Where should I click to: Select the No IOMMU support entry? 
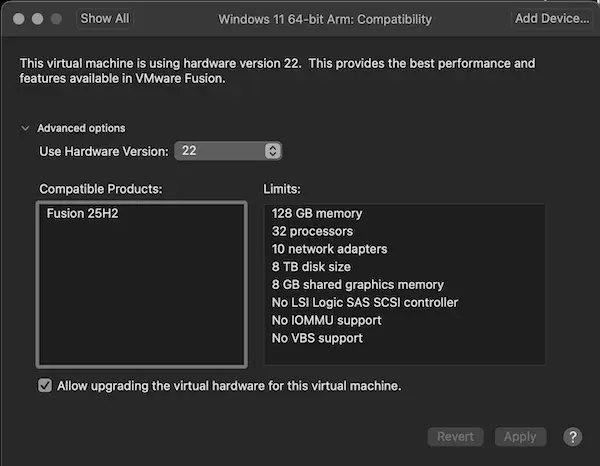click(x=325, y=321)
